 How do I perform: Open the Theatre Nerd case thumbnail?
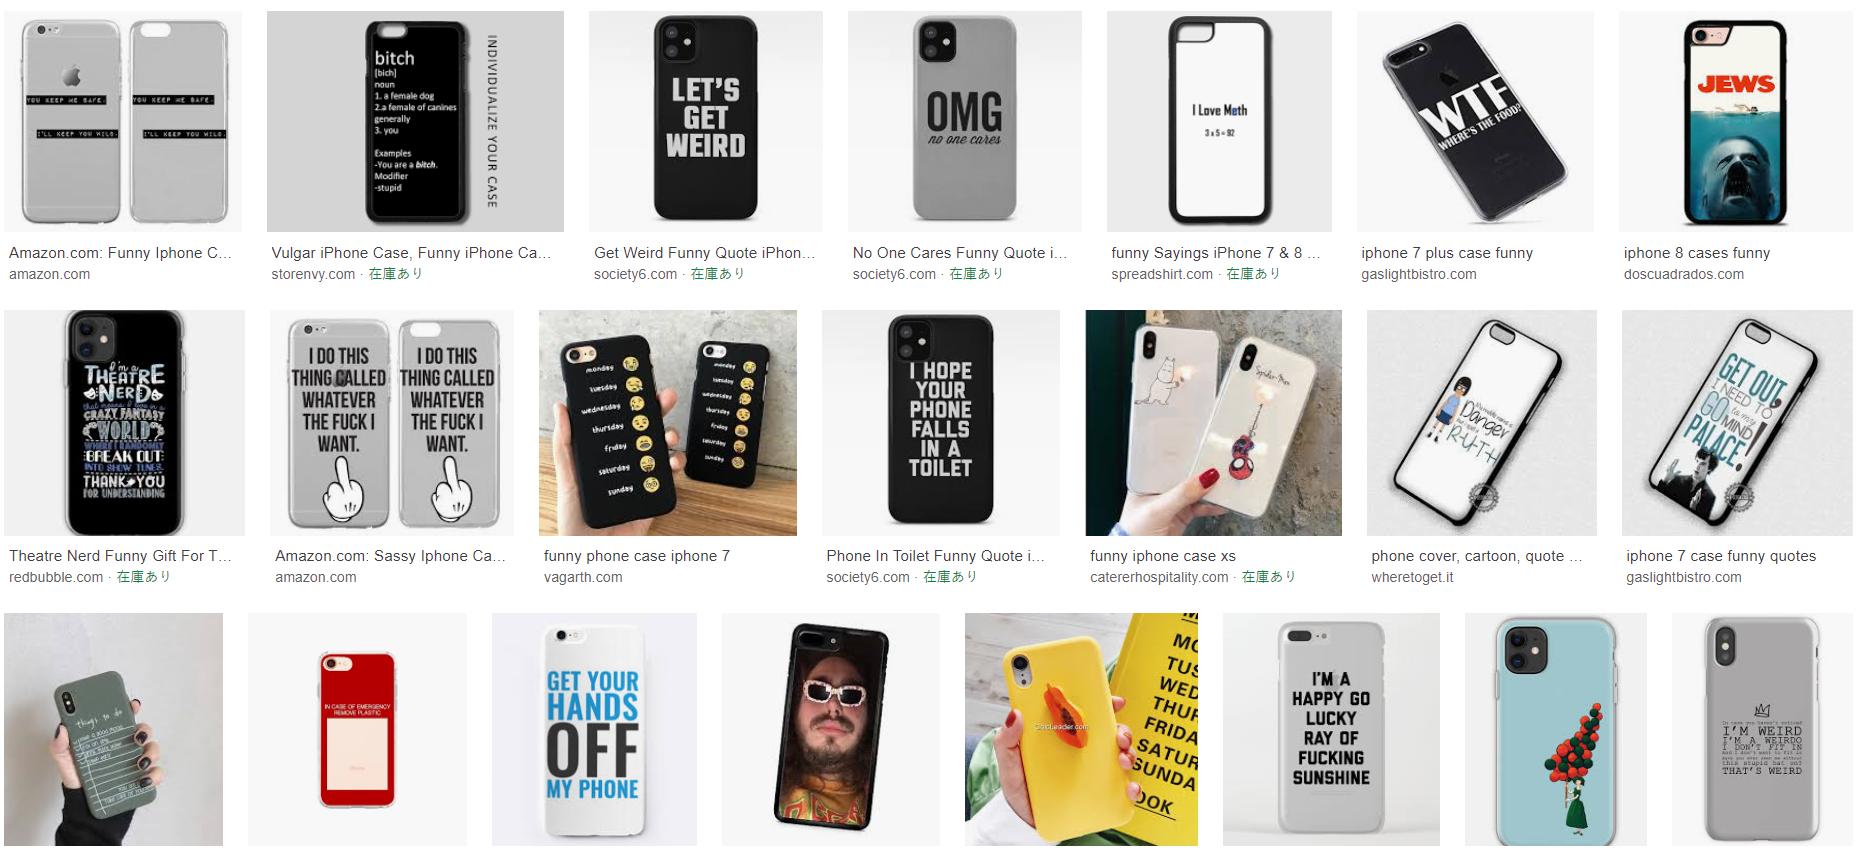pos(124,423)
